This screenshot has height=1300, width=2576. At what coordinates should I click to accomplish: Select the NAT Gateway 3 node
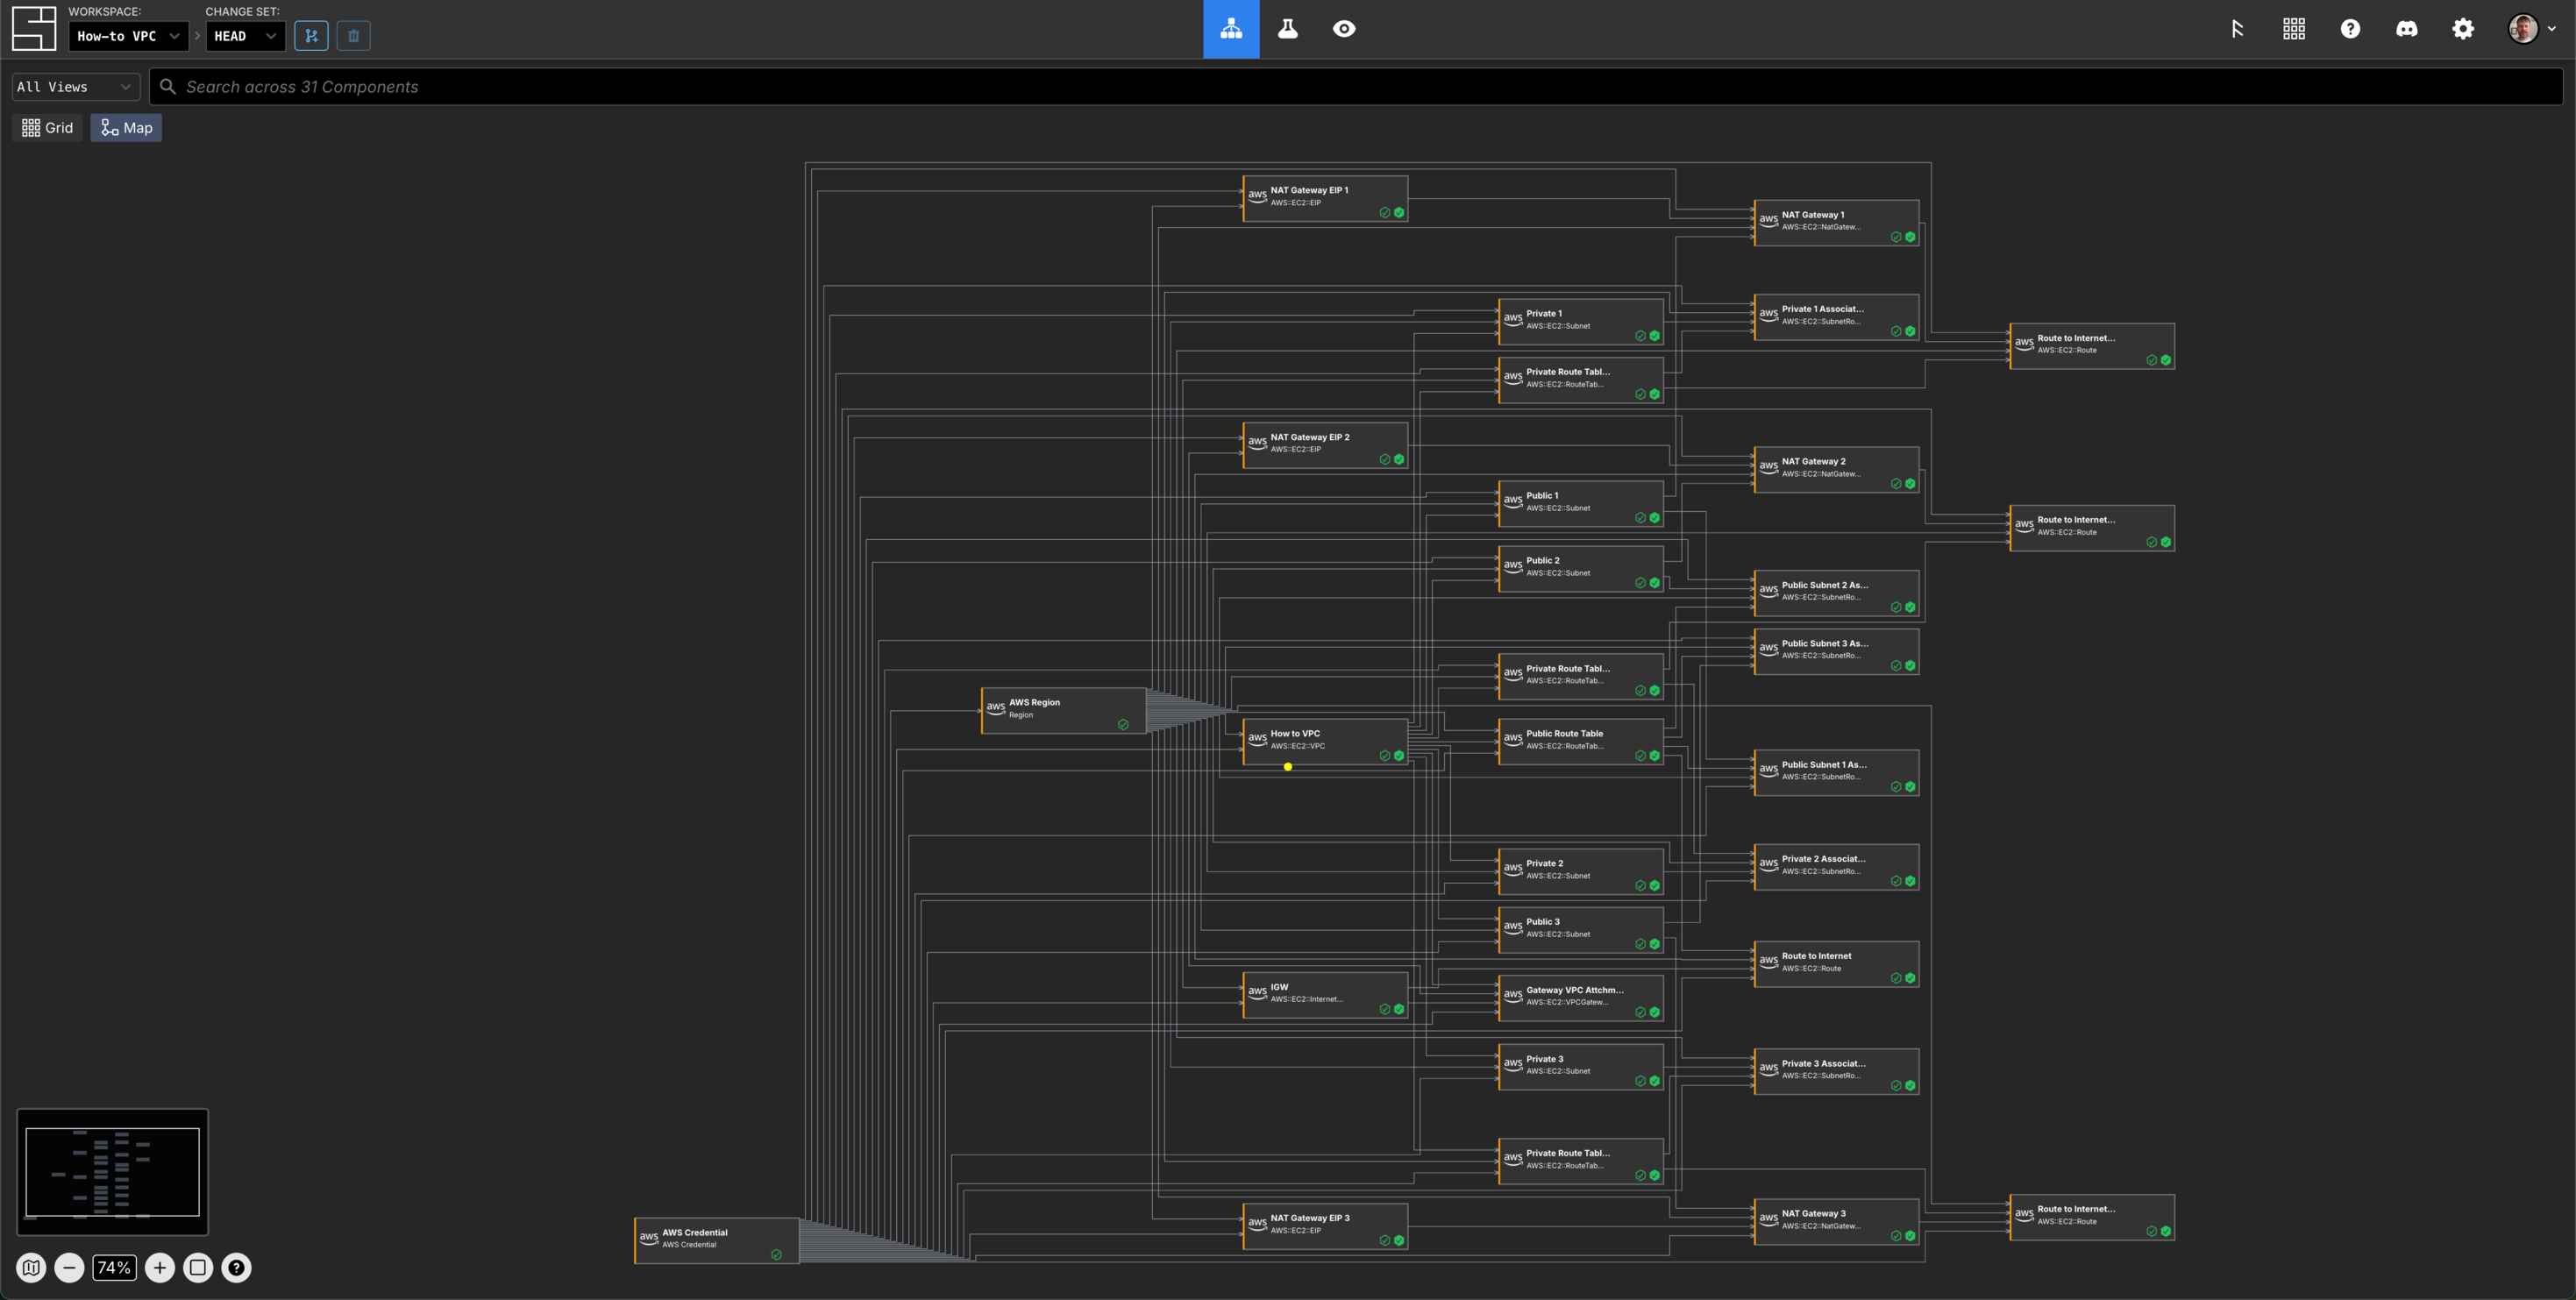click(1836, 1222)
